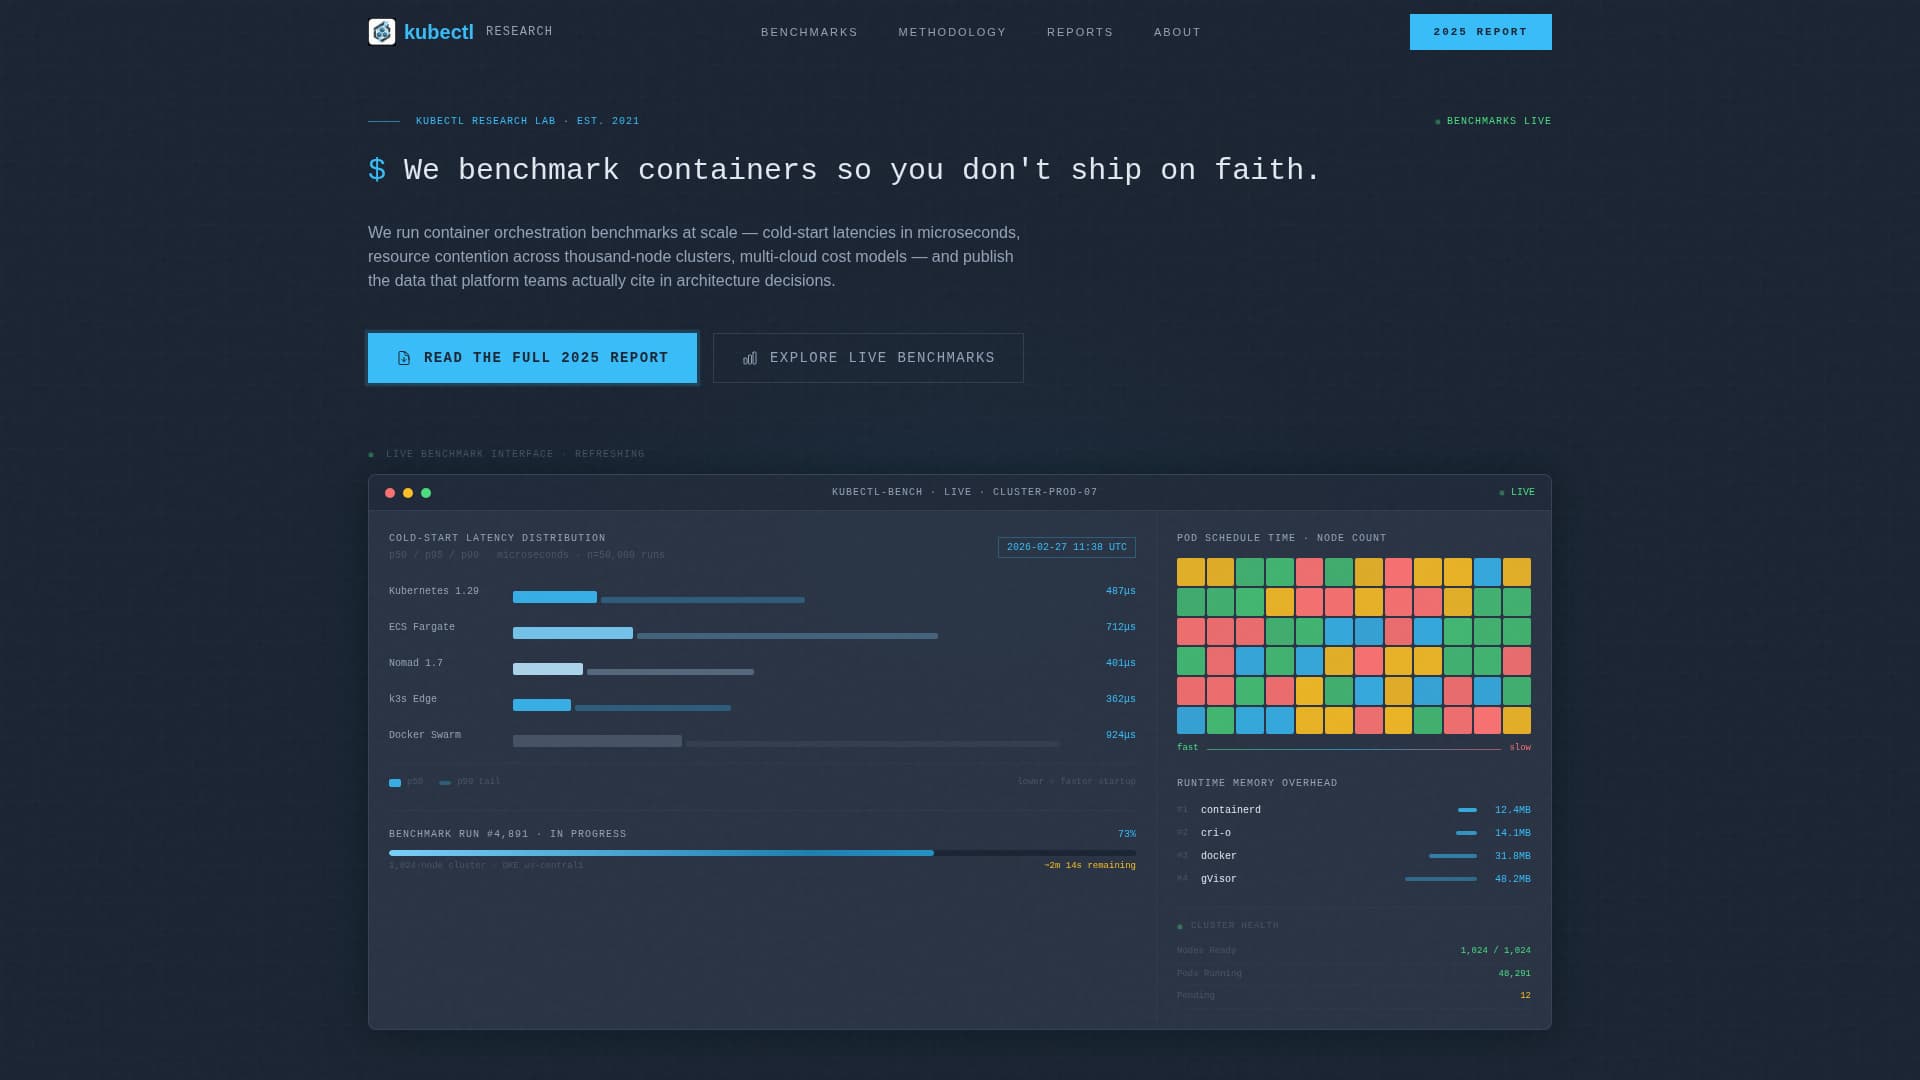Screen dimensions: 1920x1080
Task: Click the 'slow' heatmap legend label
Action: click(x=1520, y=747)
